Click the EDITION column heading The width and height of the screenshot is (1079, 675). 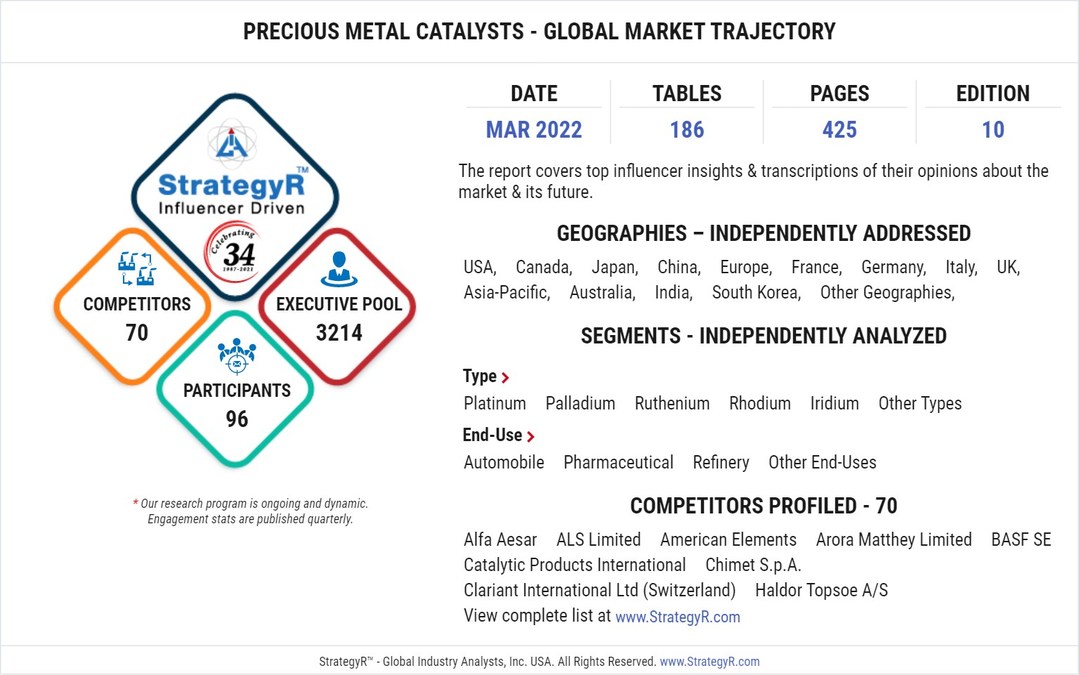[x=993, y=94]
